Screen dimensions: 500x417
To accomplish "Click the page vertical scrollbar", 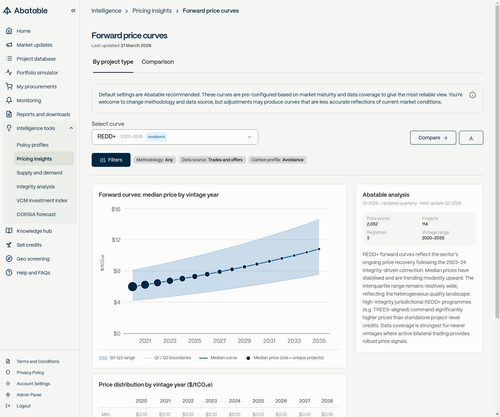I will coord(497,161).
